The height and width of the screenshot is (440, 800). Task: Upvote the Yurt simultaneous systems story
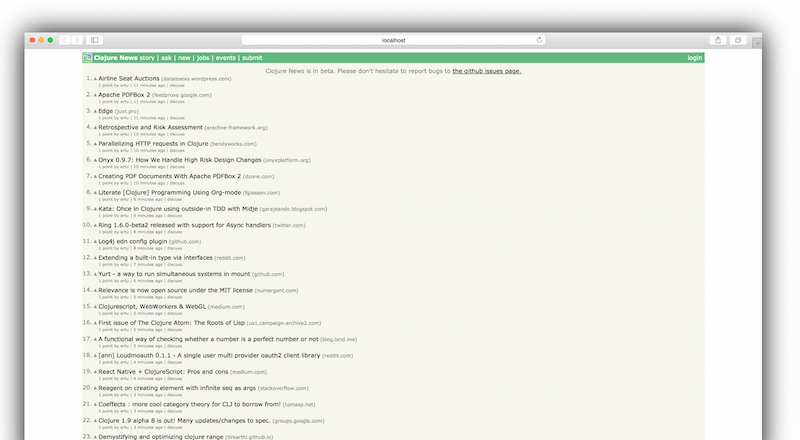pyautogui.click(x=95, y=275)
